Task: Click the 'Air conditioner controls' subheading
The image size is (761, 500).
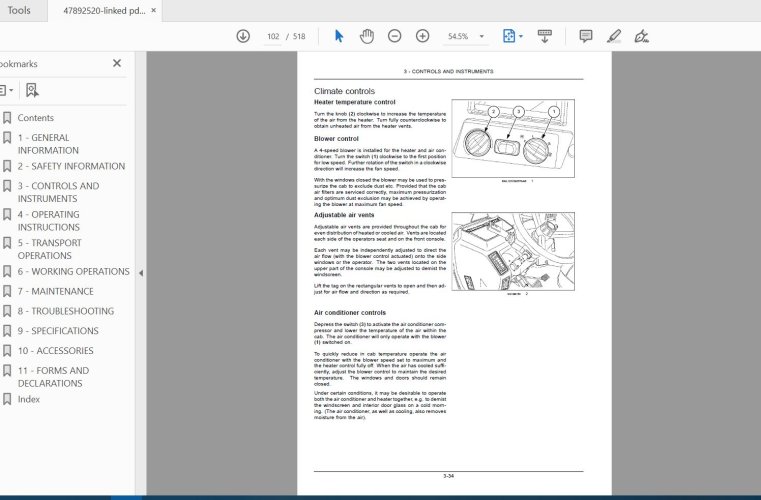Action: 349,313
